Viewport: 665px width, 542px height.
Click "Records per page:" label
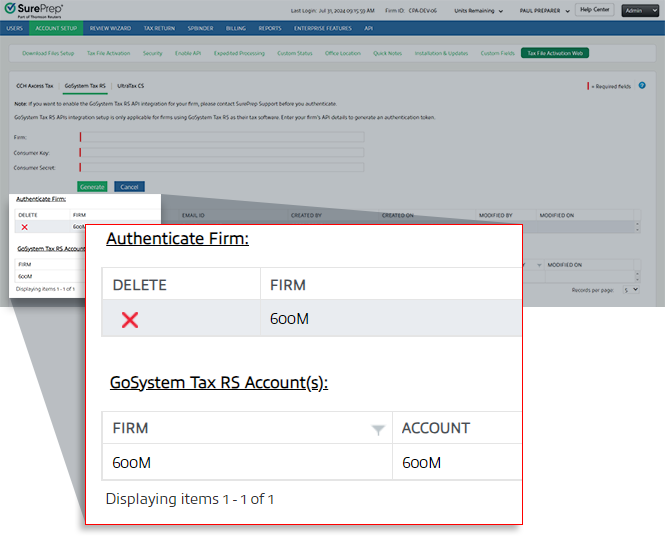pyautogui.click(x=592, y=290)
